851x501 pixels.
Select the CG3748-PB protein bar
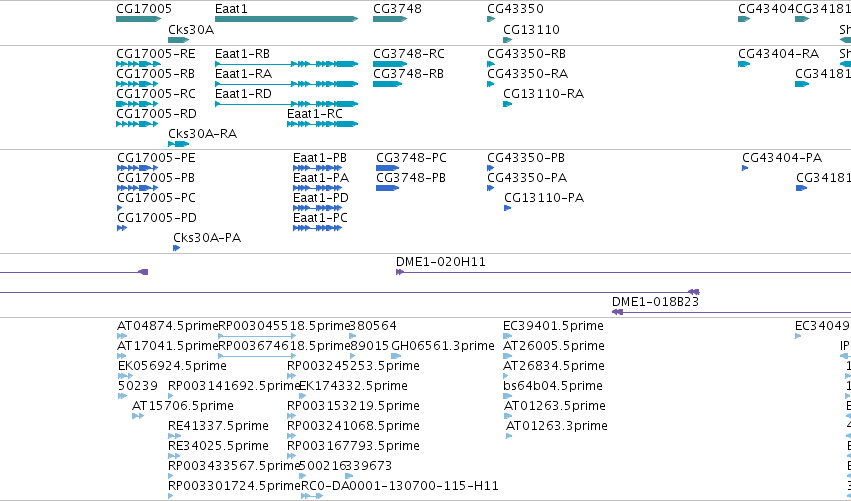point(388,188)
